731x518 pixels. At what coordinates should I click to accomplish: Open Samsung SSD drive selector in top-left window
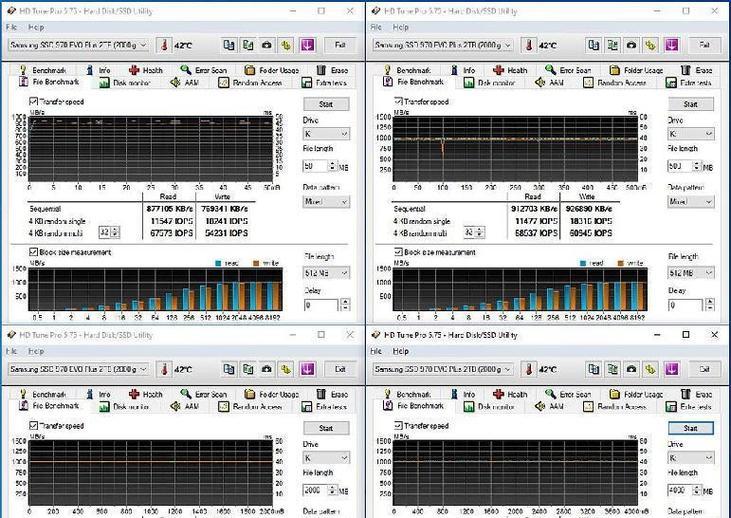[x=78, y=45]
